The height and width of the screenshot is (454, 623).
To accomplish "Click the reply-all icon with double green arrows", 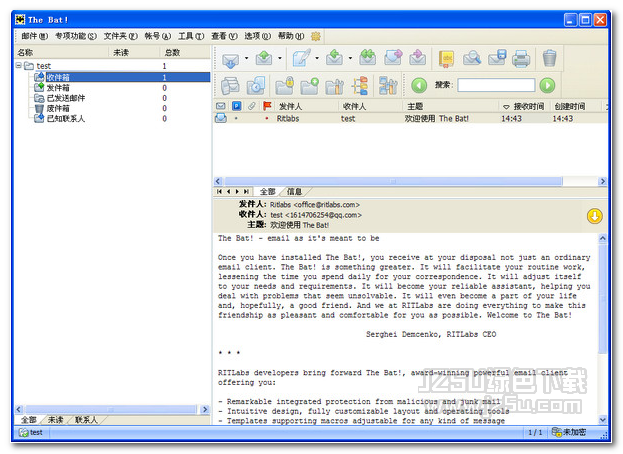I will 368,58.
